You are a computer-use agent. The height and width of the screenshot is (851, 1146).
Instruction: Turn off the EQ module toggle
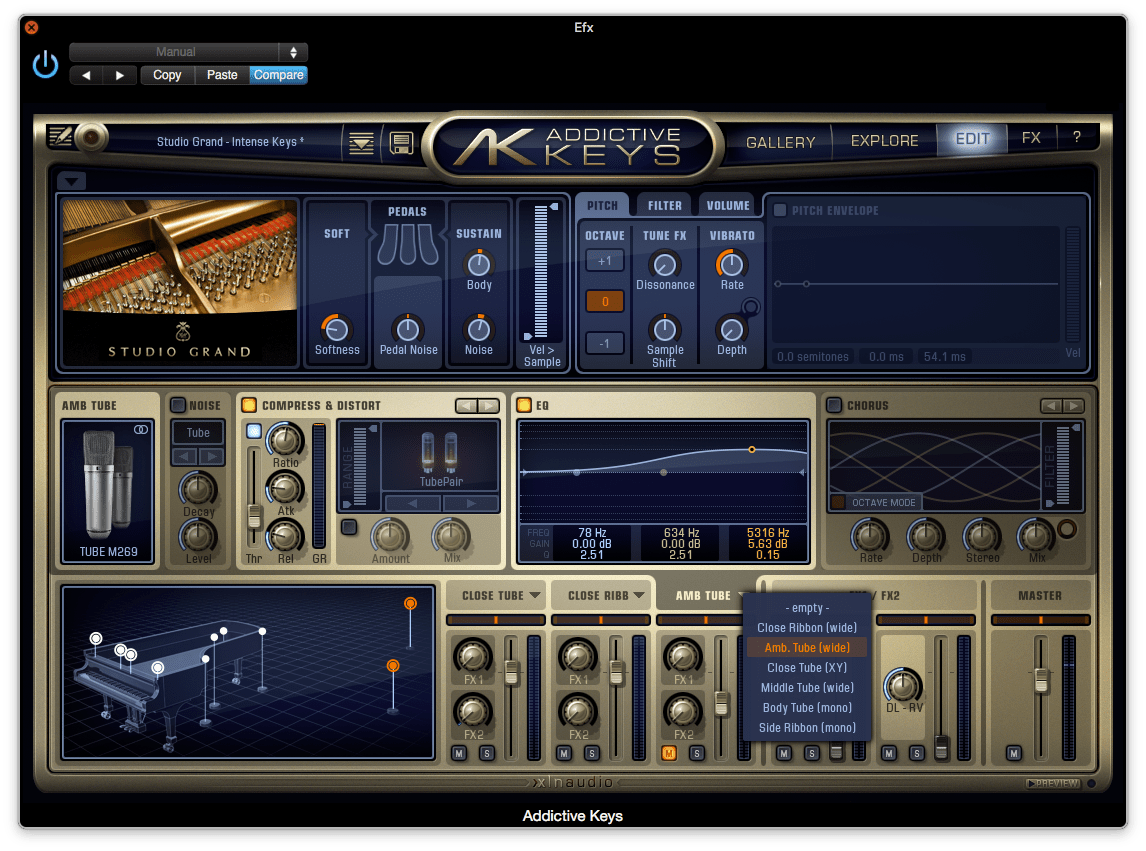[524, 405]
